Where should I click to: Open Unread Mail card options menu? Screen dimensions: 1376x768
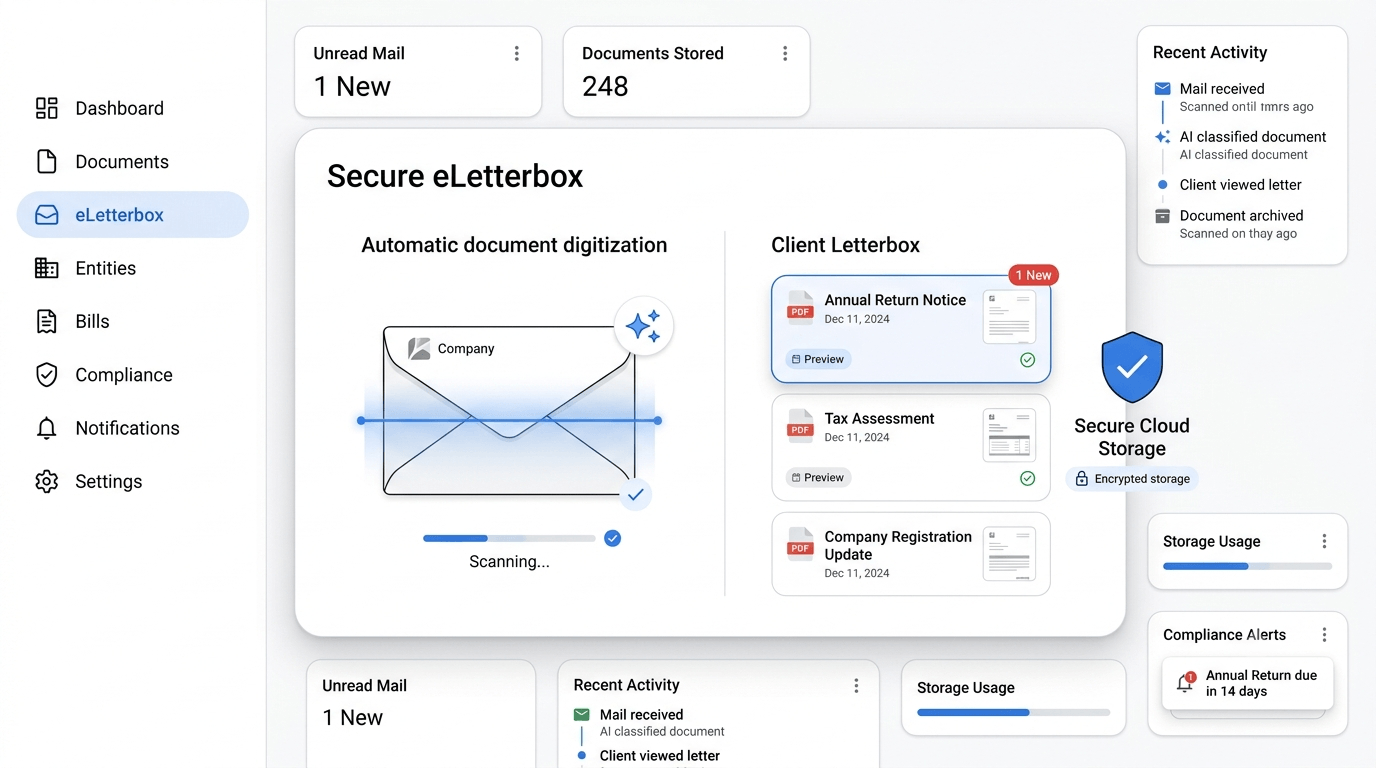tap(517, 53)
